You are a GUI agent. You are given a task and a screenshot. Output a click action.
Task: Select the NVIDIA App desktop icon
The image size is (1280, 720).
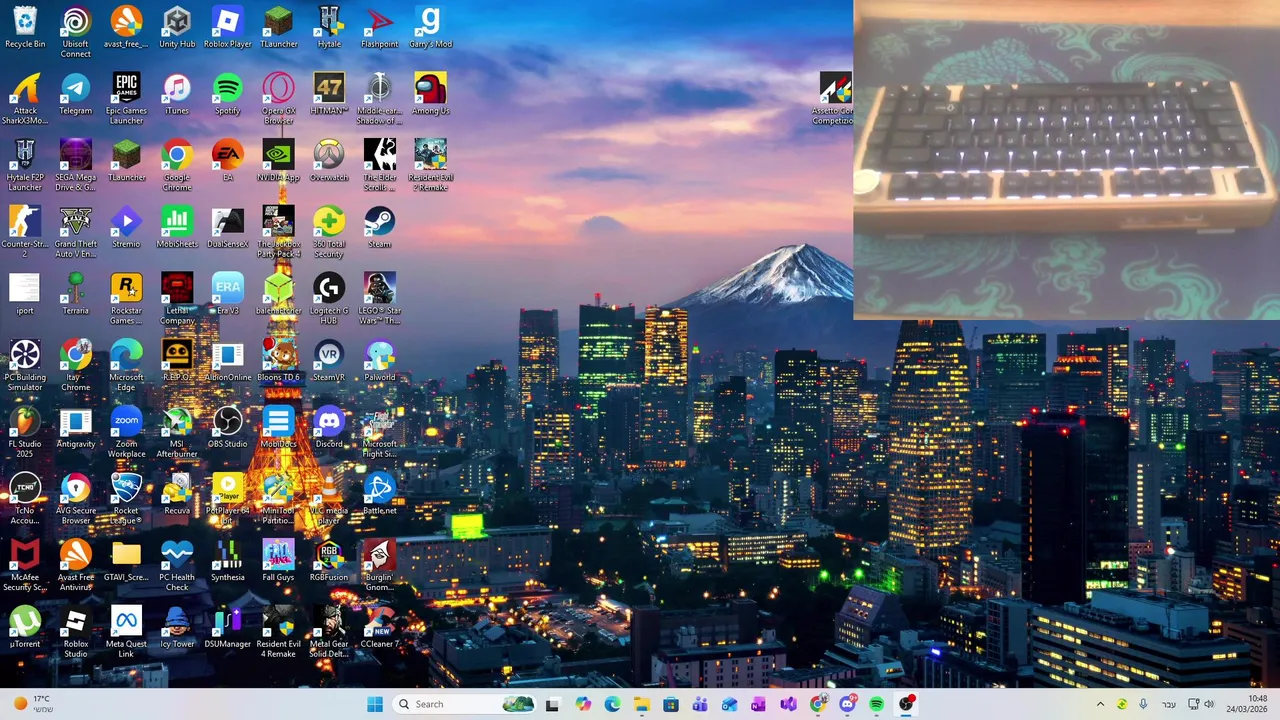pos(278,161)
